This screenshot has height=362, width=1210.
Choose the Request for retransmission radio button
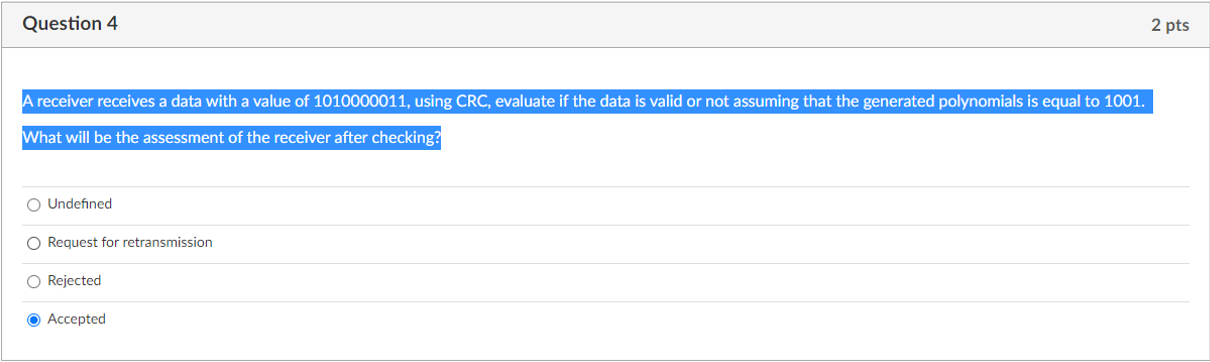(34, 243)
